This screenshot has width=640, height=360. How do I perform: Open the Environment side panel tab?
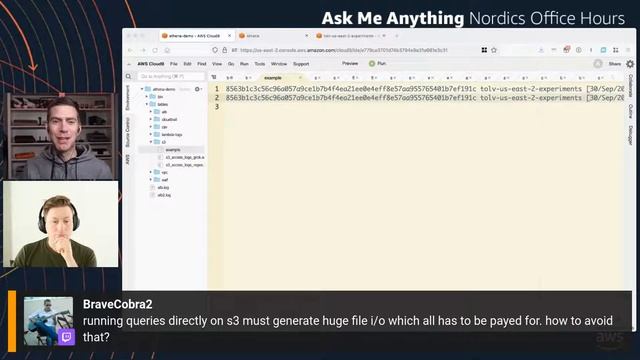(x=128, y=98)
